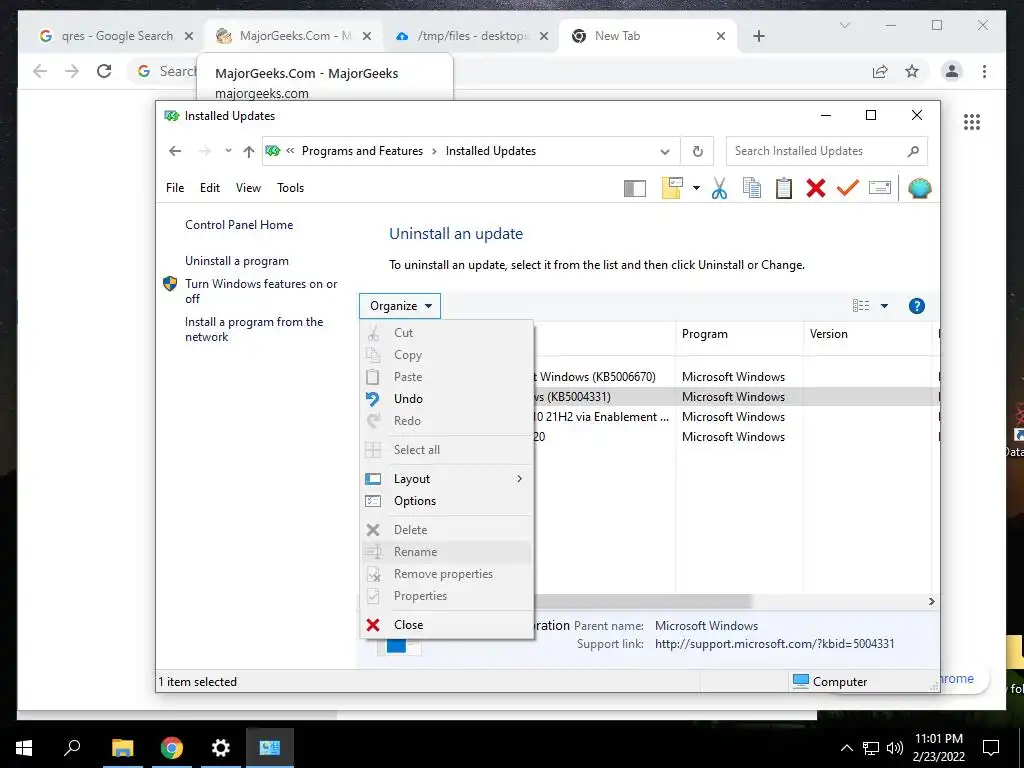Viewport: 1024px width, 768px height.
Task: Sort by Version column header
Action: tap(867, 334)
